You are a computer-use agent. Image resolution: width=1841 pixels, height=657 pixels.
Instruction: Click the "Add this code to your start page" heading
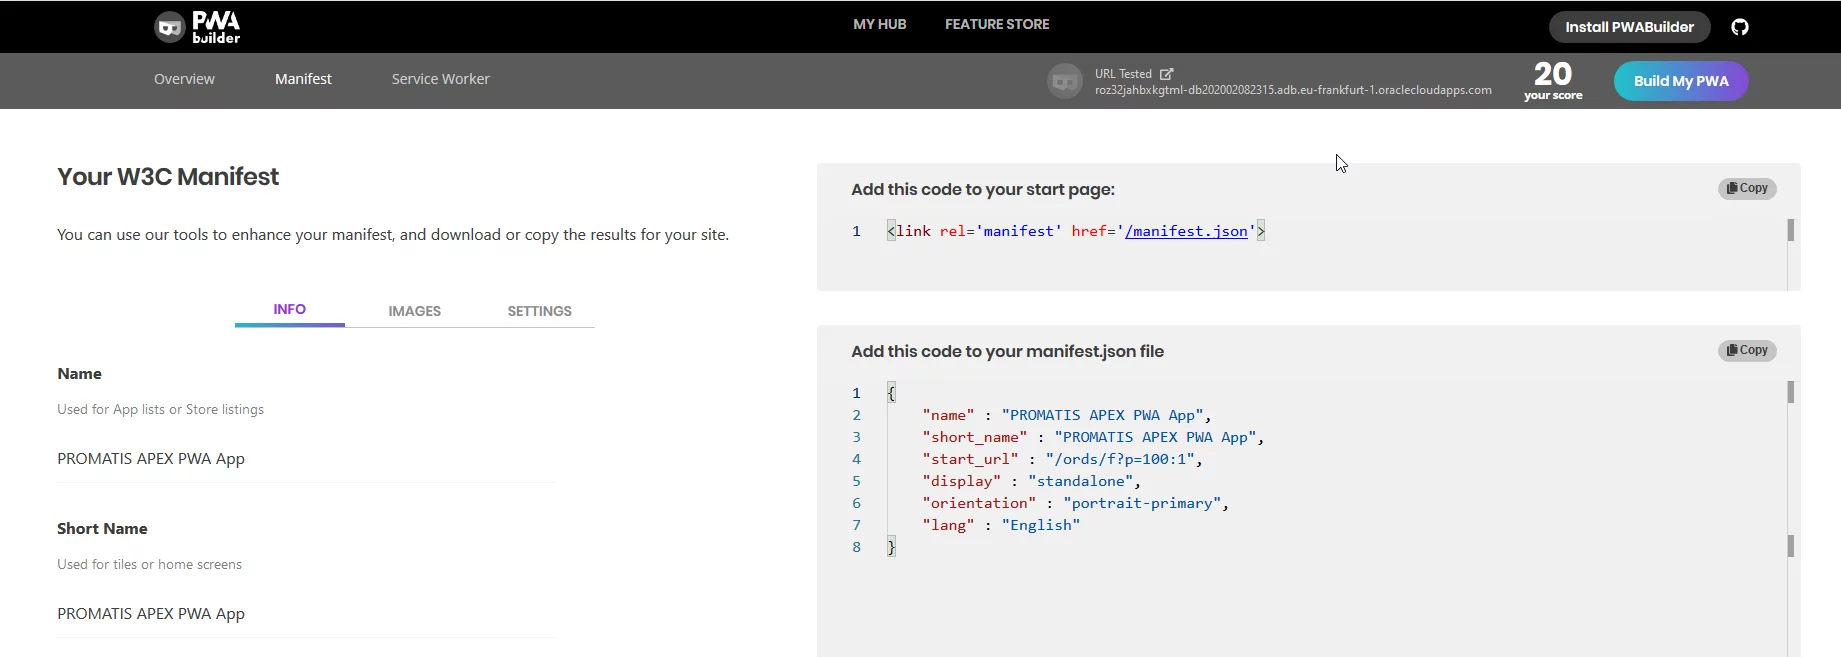coord(983,189)
